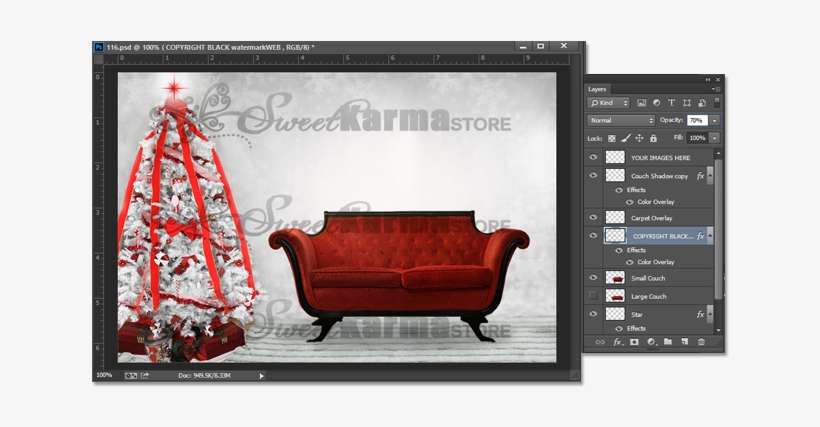The width and height of the screenshot is (820, 427).
Task: Create a new group folder icon
Action: pos(668,342)
